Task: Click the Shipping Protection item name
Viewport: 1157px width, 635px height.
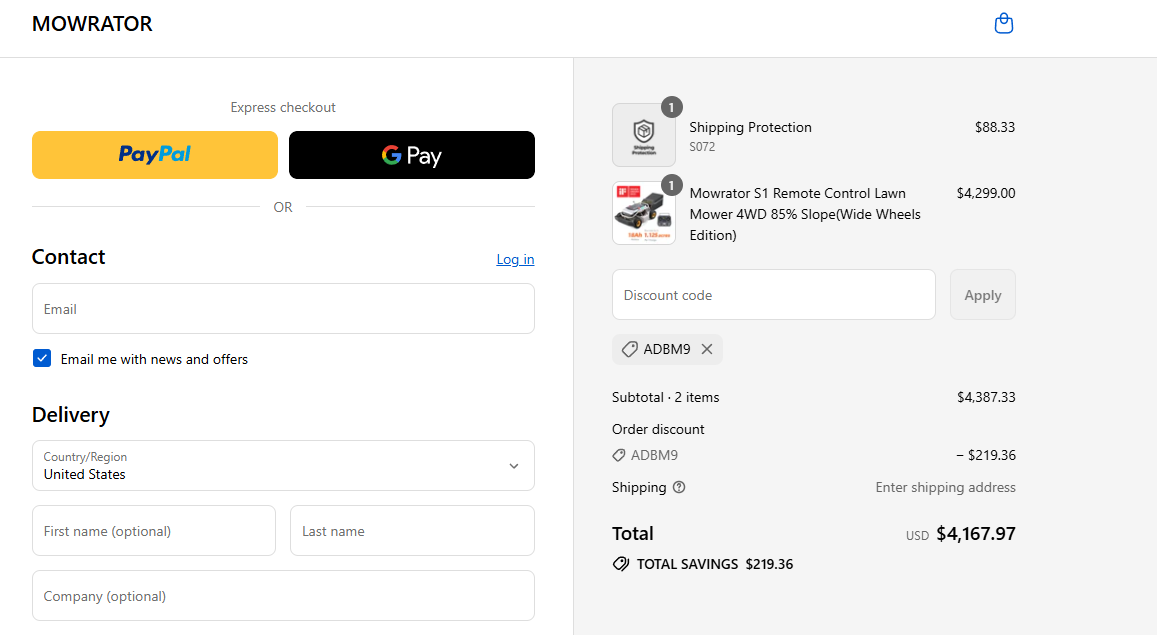Action: point(750,127)
